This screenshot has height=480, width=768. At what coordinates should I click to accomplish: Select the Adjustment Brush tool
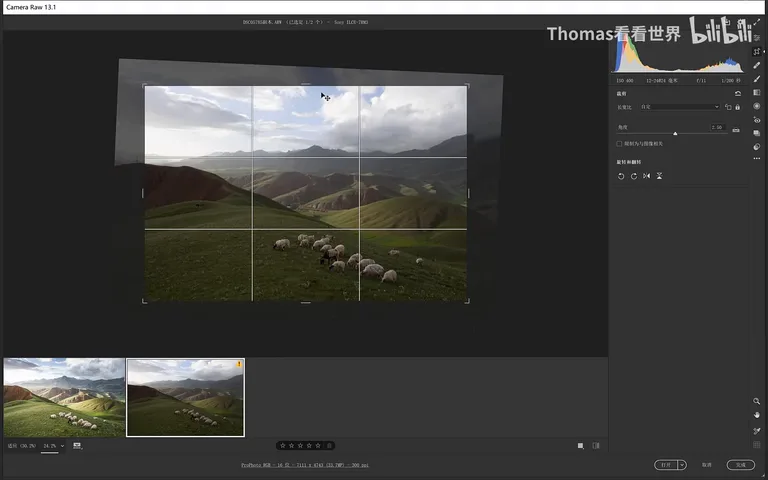757,79
